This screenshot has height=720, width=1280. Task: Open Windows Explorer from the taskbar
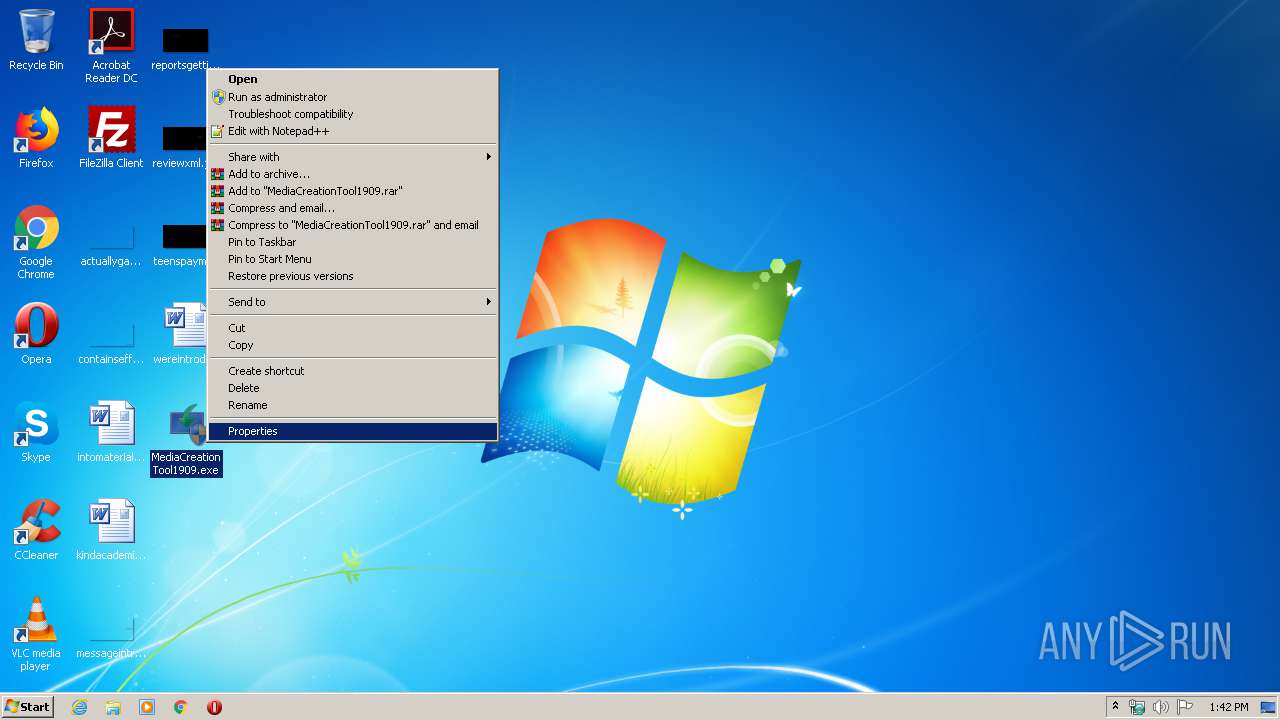click(x=113, y=707)
